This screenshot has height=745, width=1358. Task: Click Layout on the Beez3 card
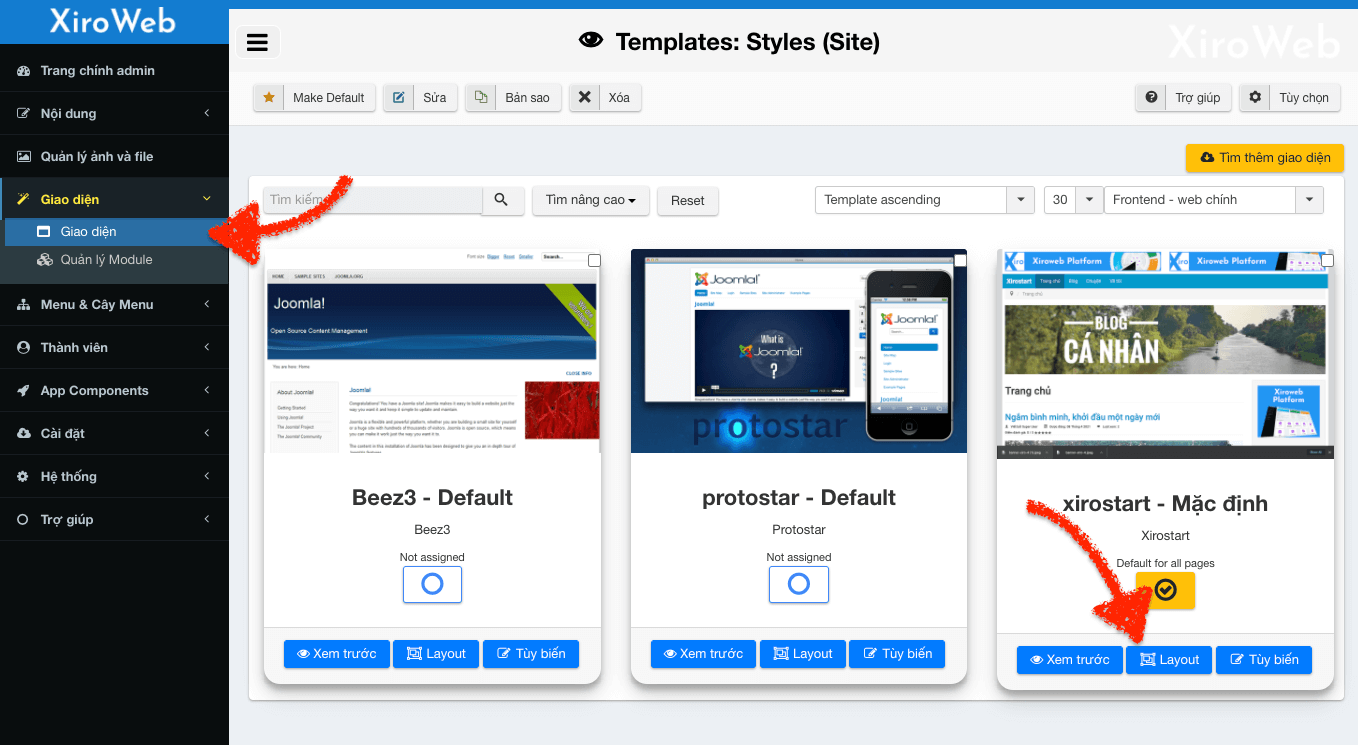pyautogui.click(x=436, y=654)
